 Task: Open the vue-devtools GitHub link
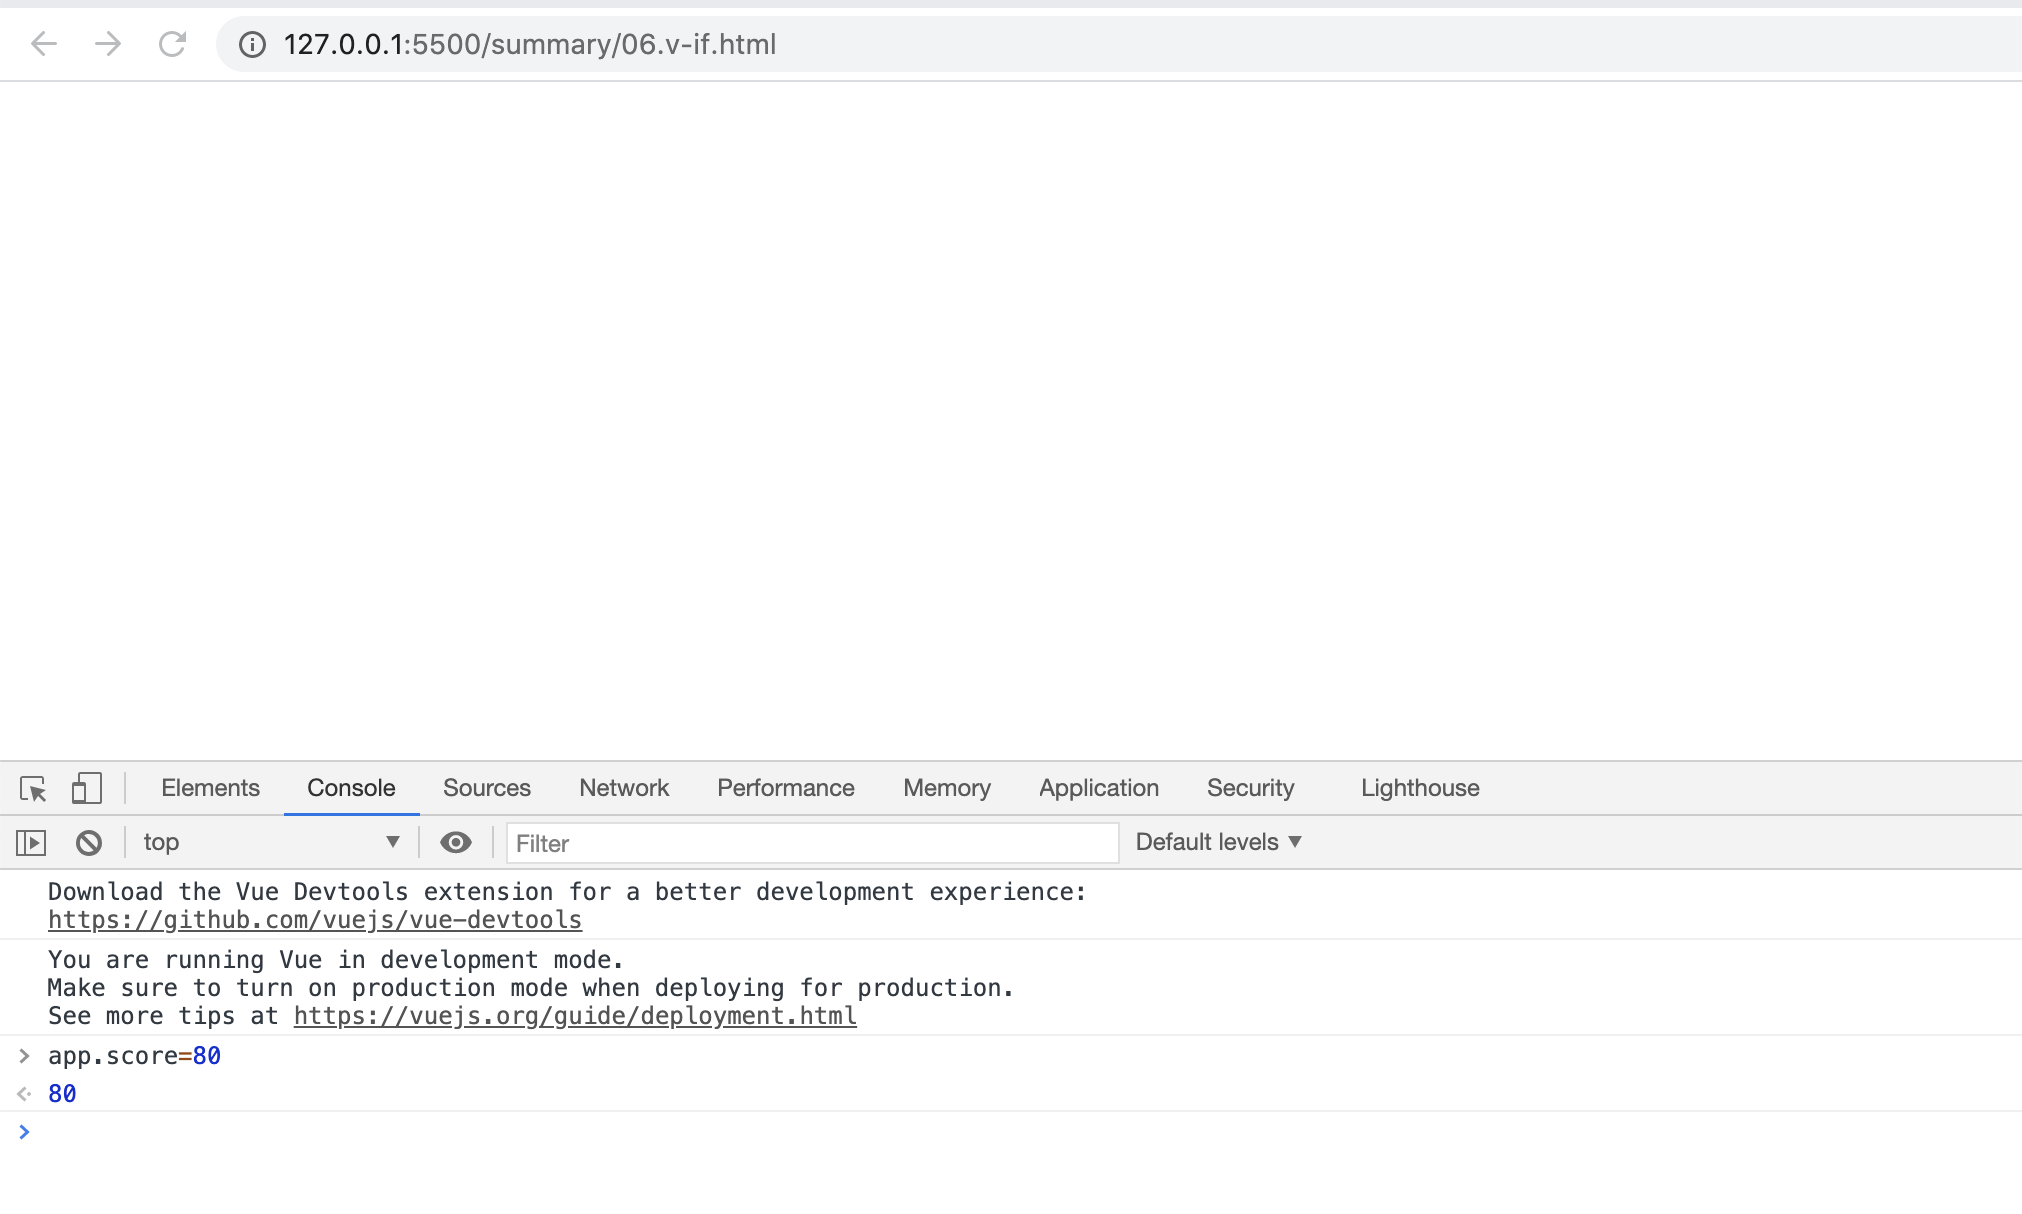(x=315, y=920)
